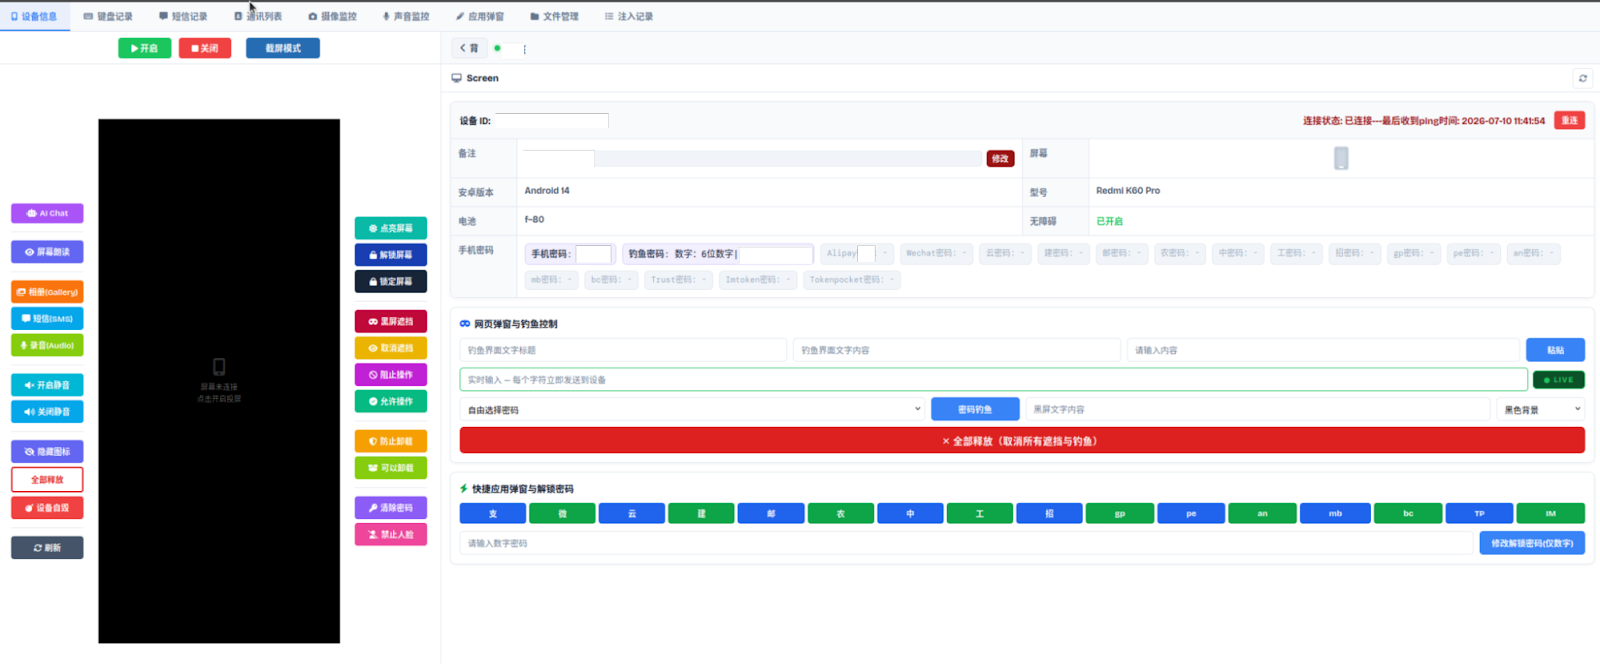Click the 修改解锁密码(仅数字) button
1600x664 pixels.
pyautogui.click(x=1532, y=543)
